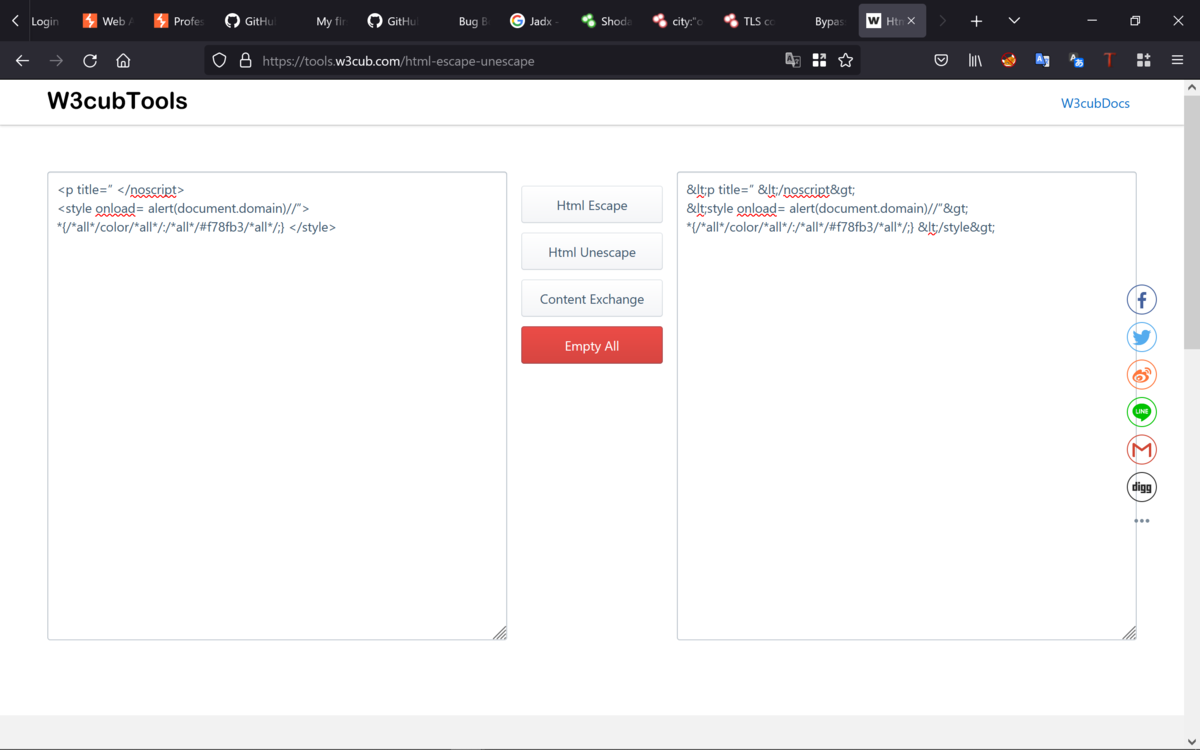The image size is (1200, 750).
Task: Focus the left HTML input textarea
Action: tap(277, 406)
